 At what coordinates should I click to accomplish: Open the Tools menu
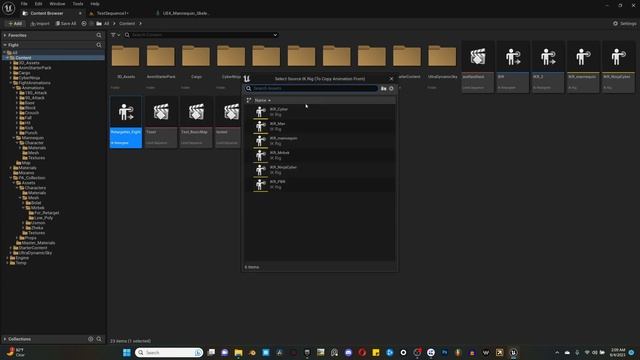pos(78,4)
